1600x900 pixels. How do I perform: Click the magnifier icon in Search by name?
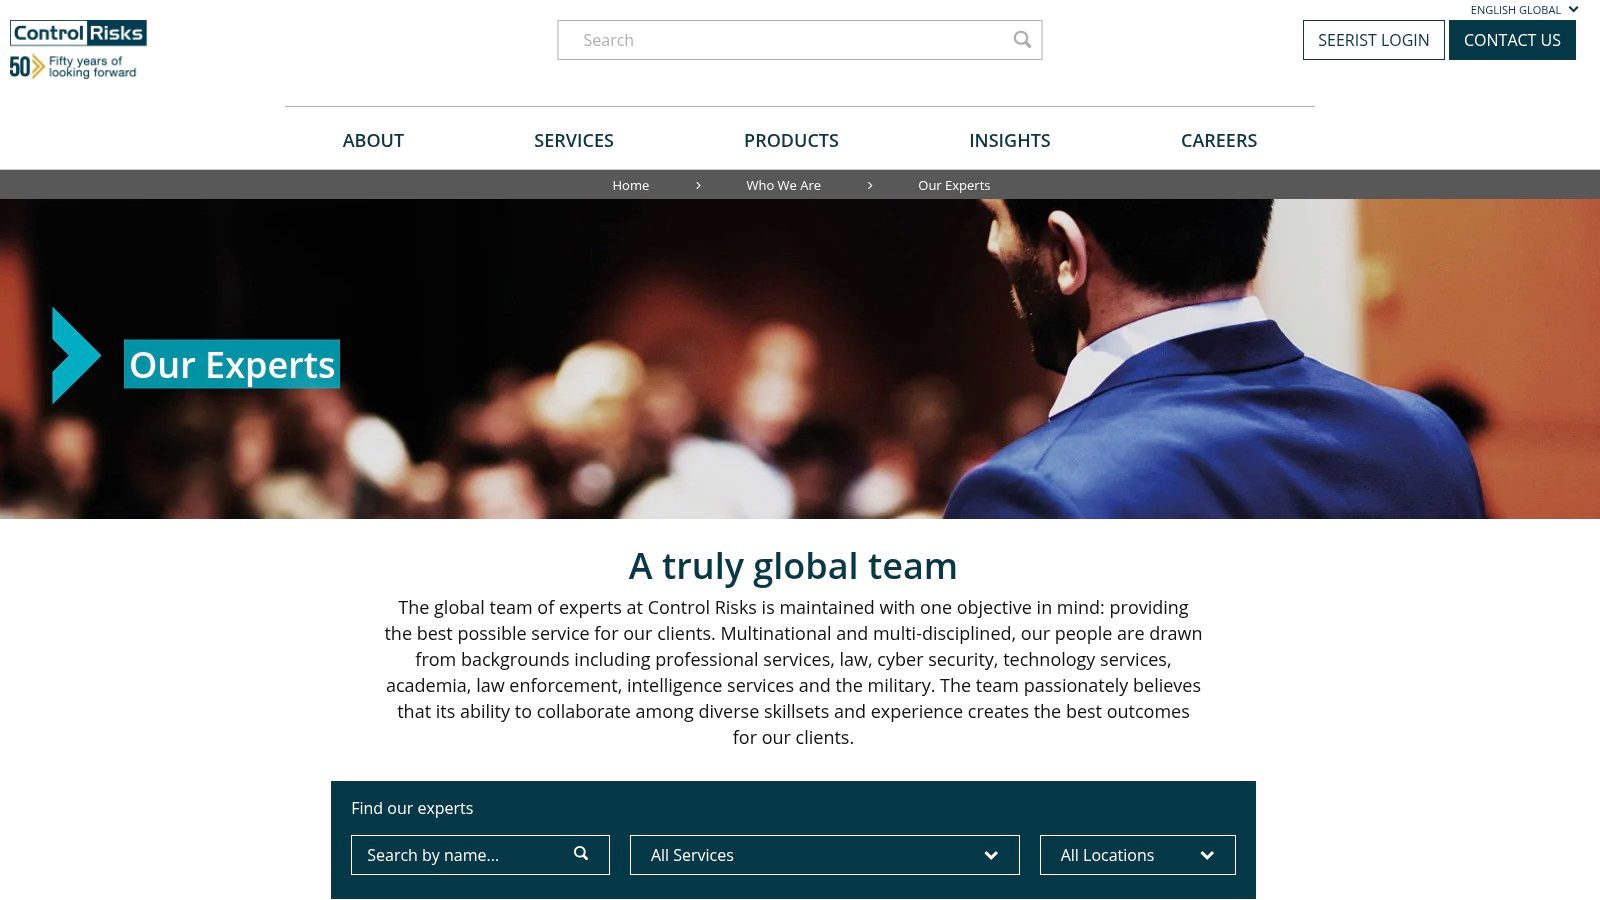click(x=581, y=854)
